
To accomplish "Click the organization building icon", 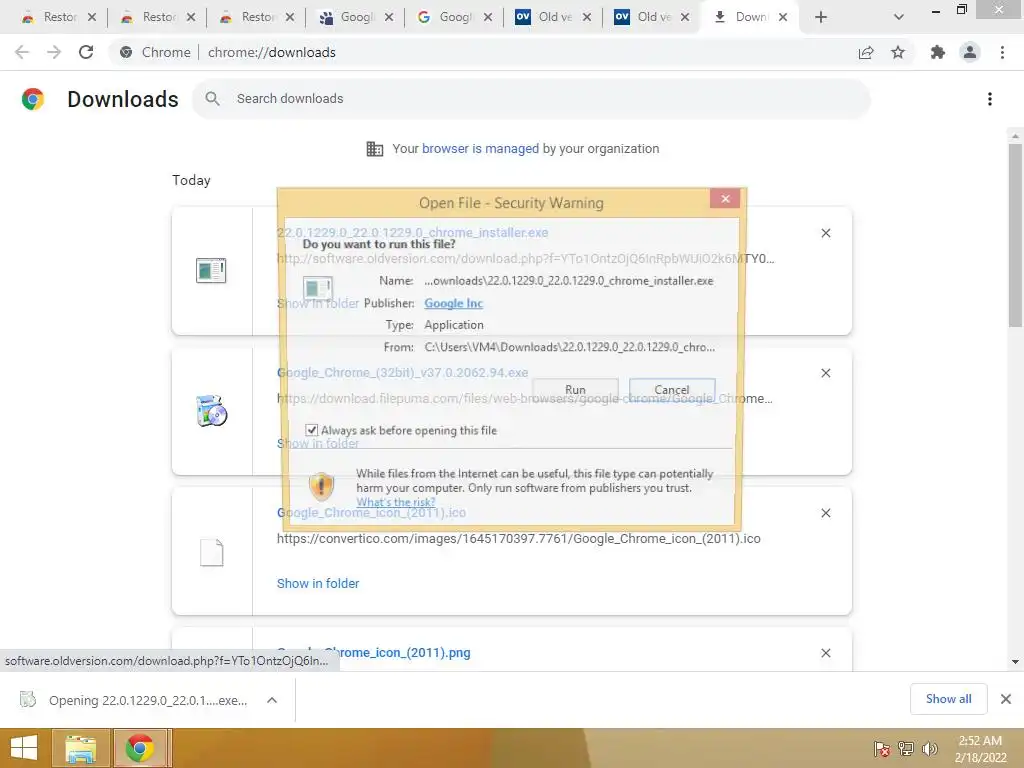I will tap(375, 149).
